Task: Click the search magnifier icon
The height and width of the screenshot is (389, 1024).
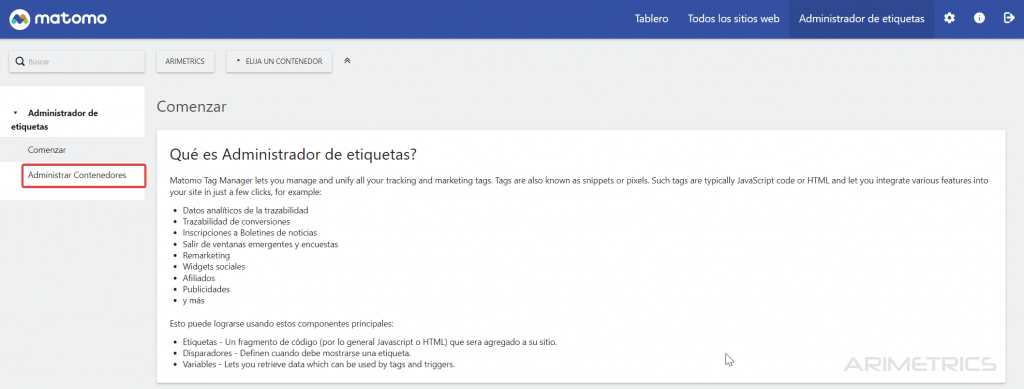Action: click(20, 61)
